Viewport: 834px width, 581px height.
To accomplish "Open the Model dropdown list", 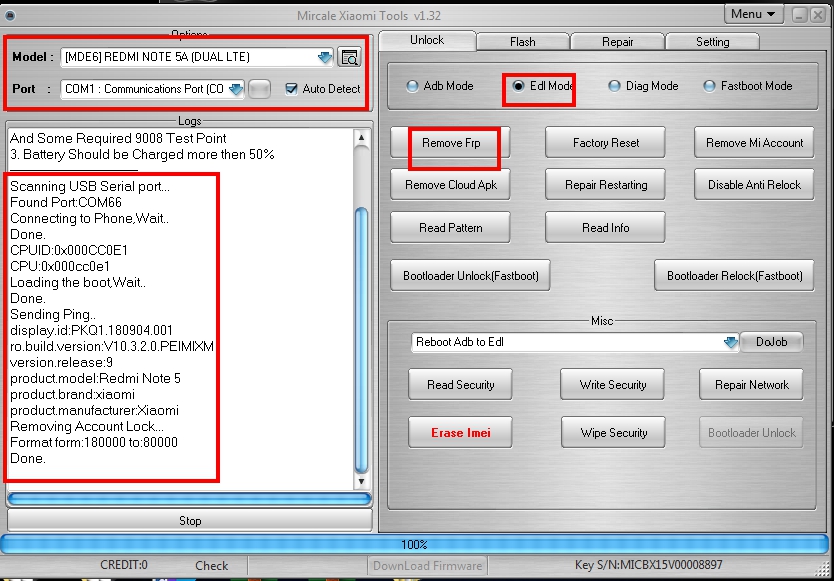I will [324, 57].
